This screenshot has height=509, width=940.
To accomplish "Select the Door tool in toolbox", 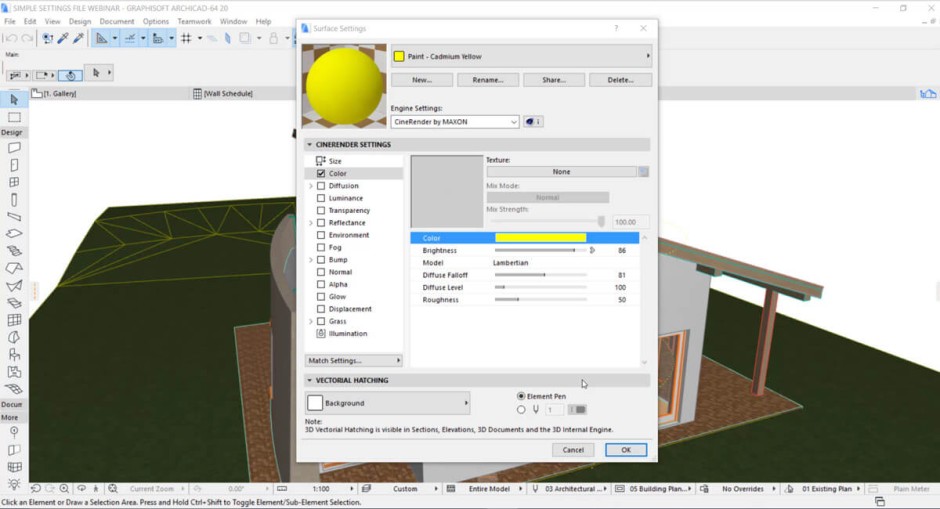I will coord(14,165).
